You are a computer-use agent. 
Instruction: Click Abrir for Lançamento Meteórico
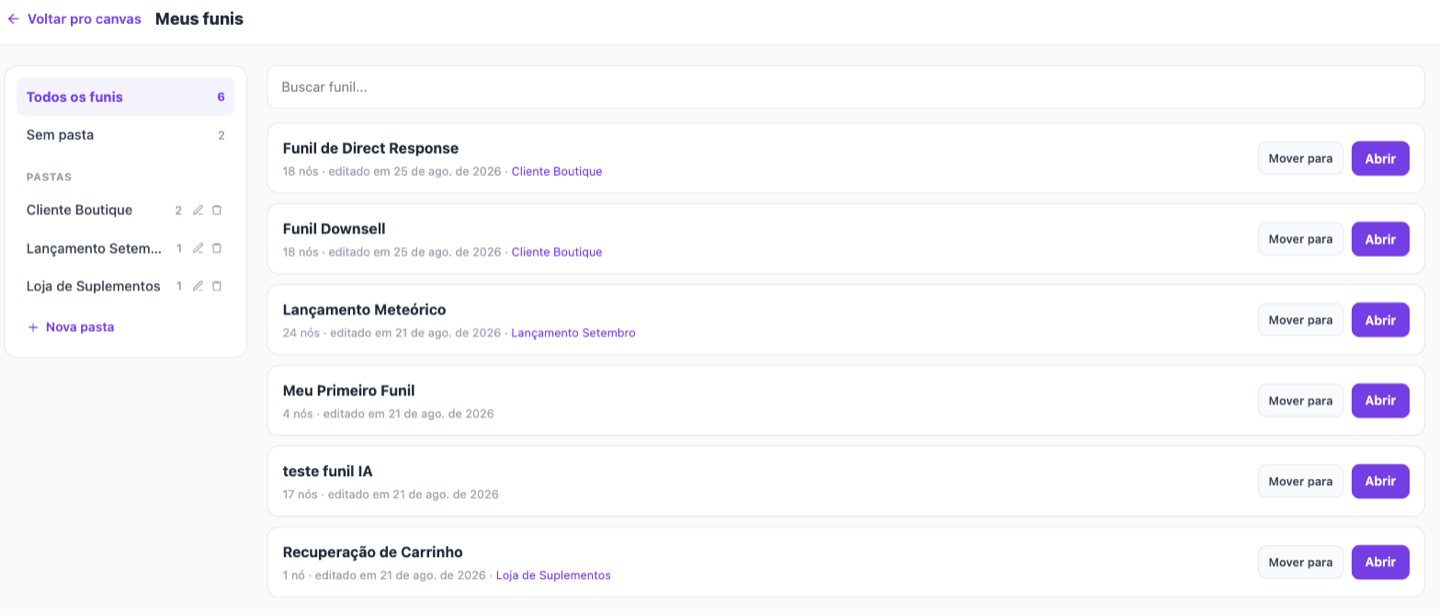pos(1380,320)
